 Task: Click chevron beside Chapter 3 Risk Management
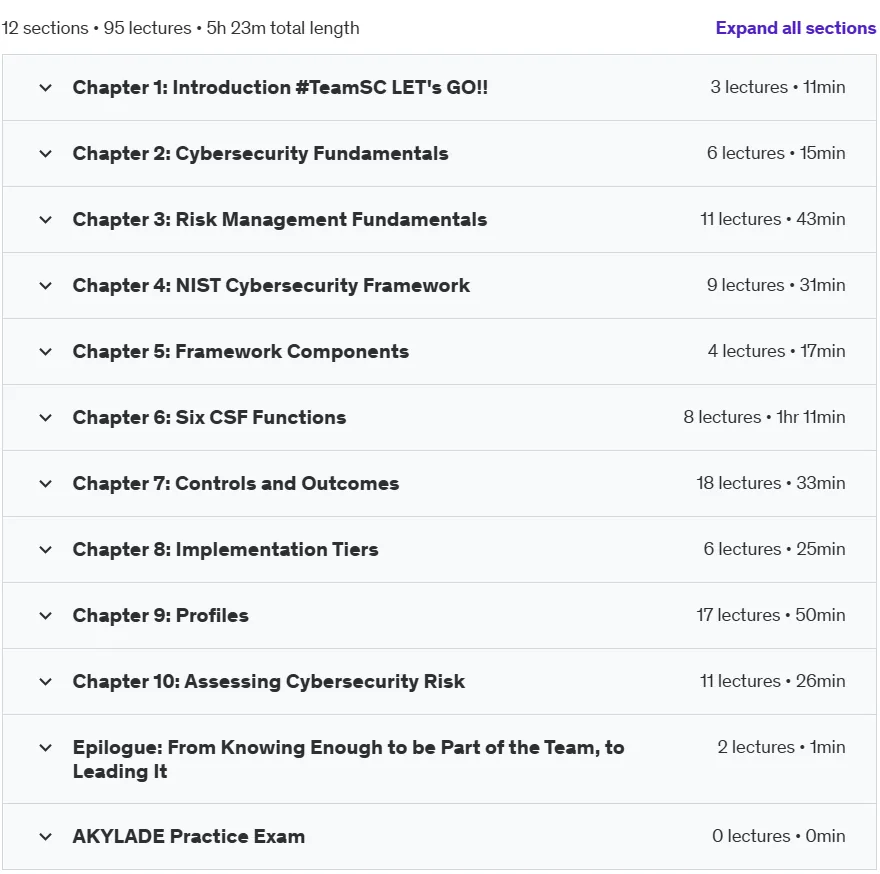coord(45,219)
